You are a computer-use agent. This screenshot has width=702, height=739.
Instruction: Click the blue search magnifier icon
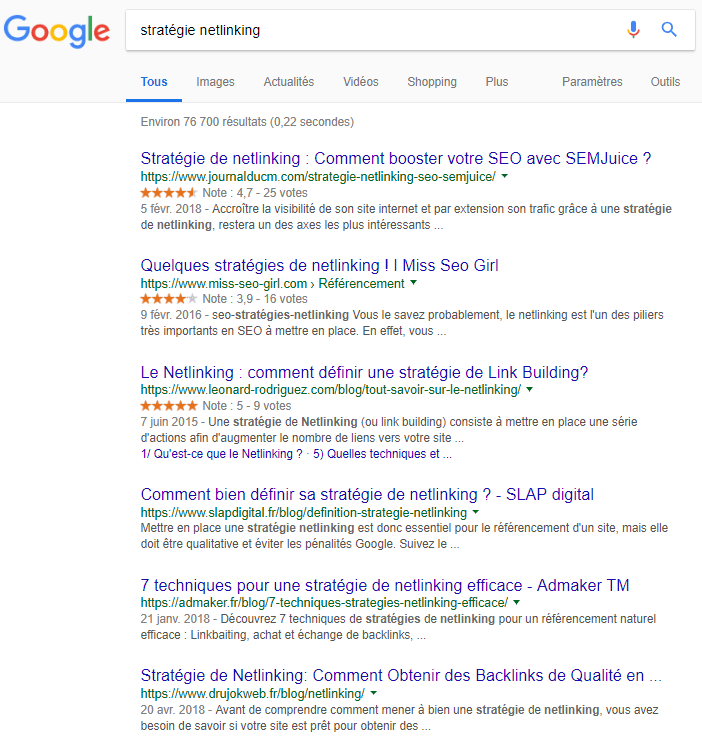(x=669, y=30)
